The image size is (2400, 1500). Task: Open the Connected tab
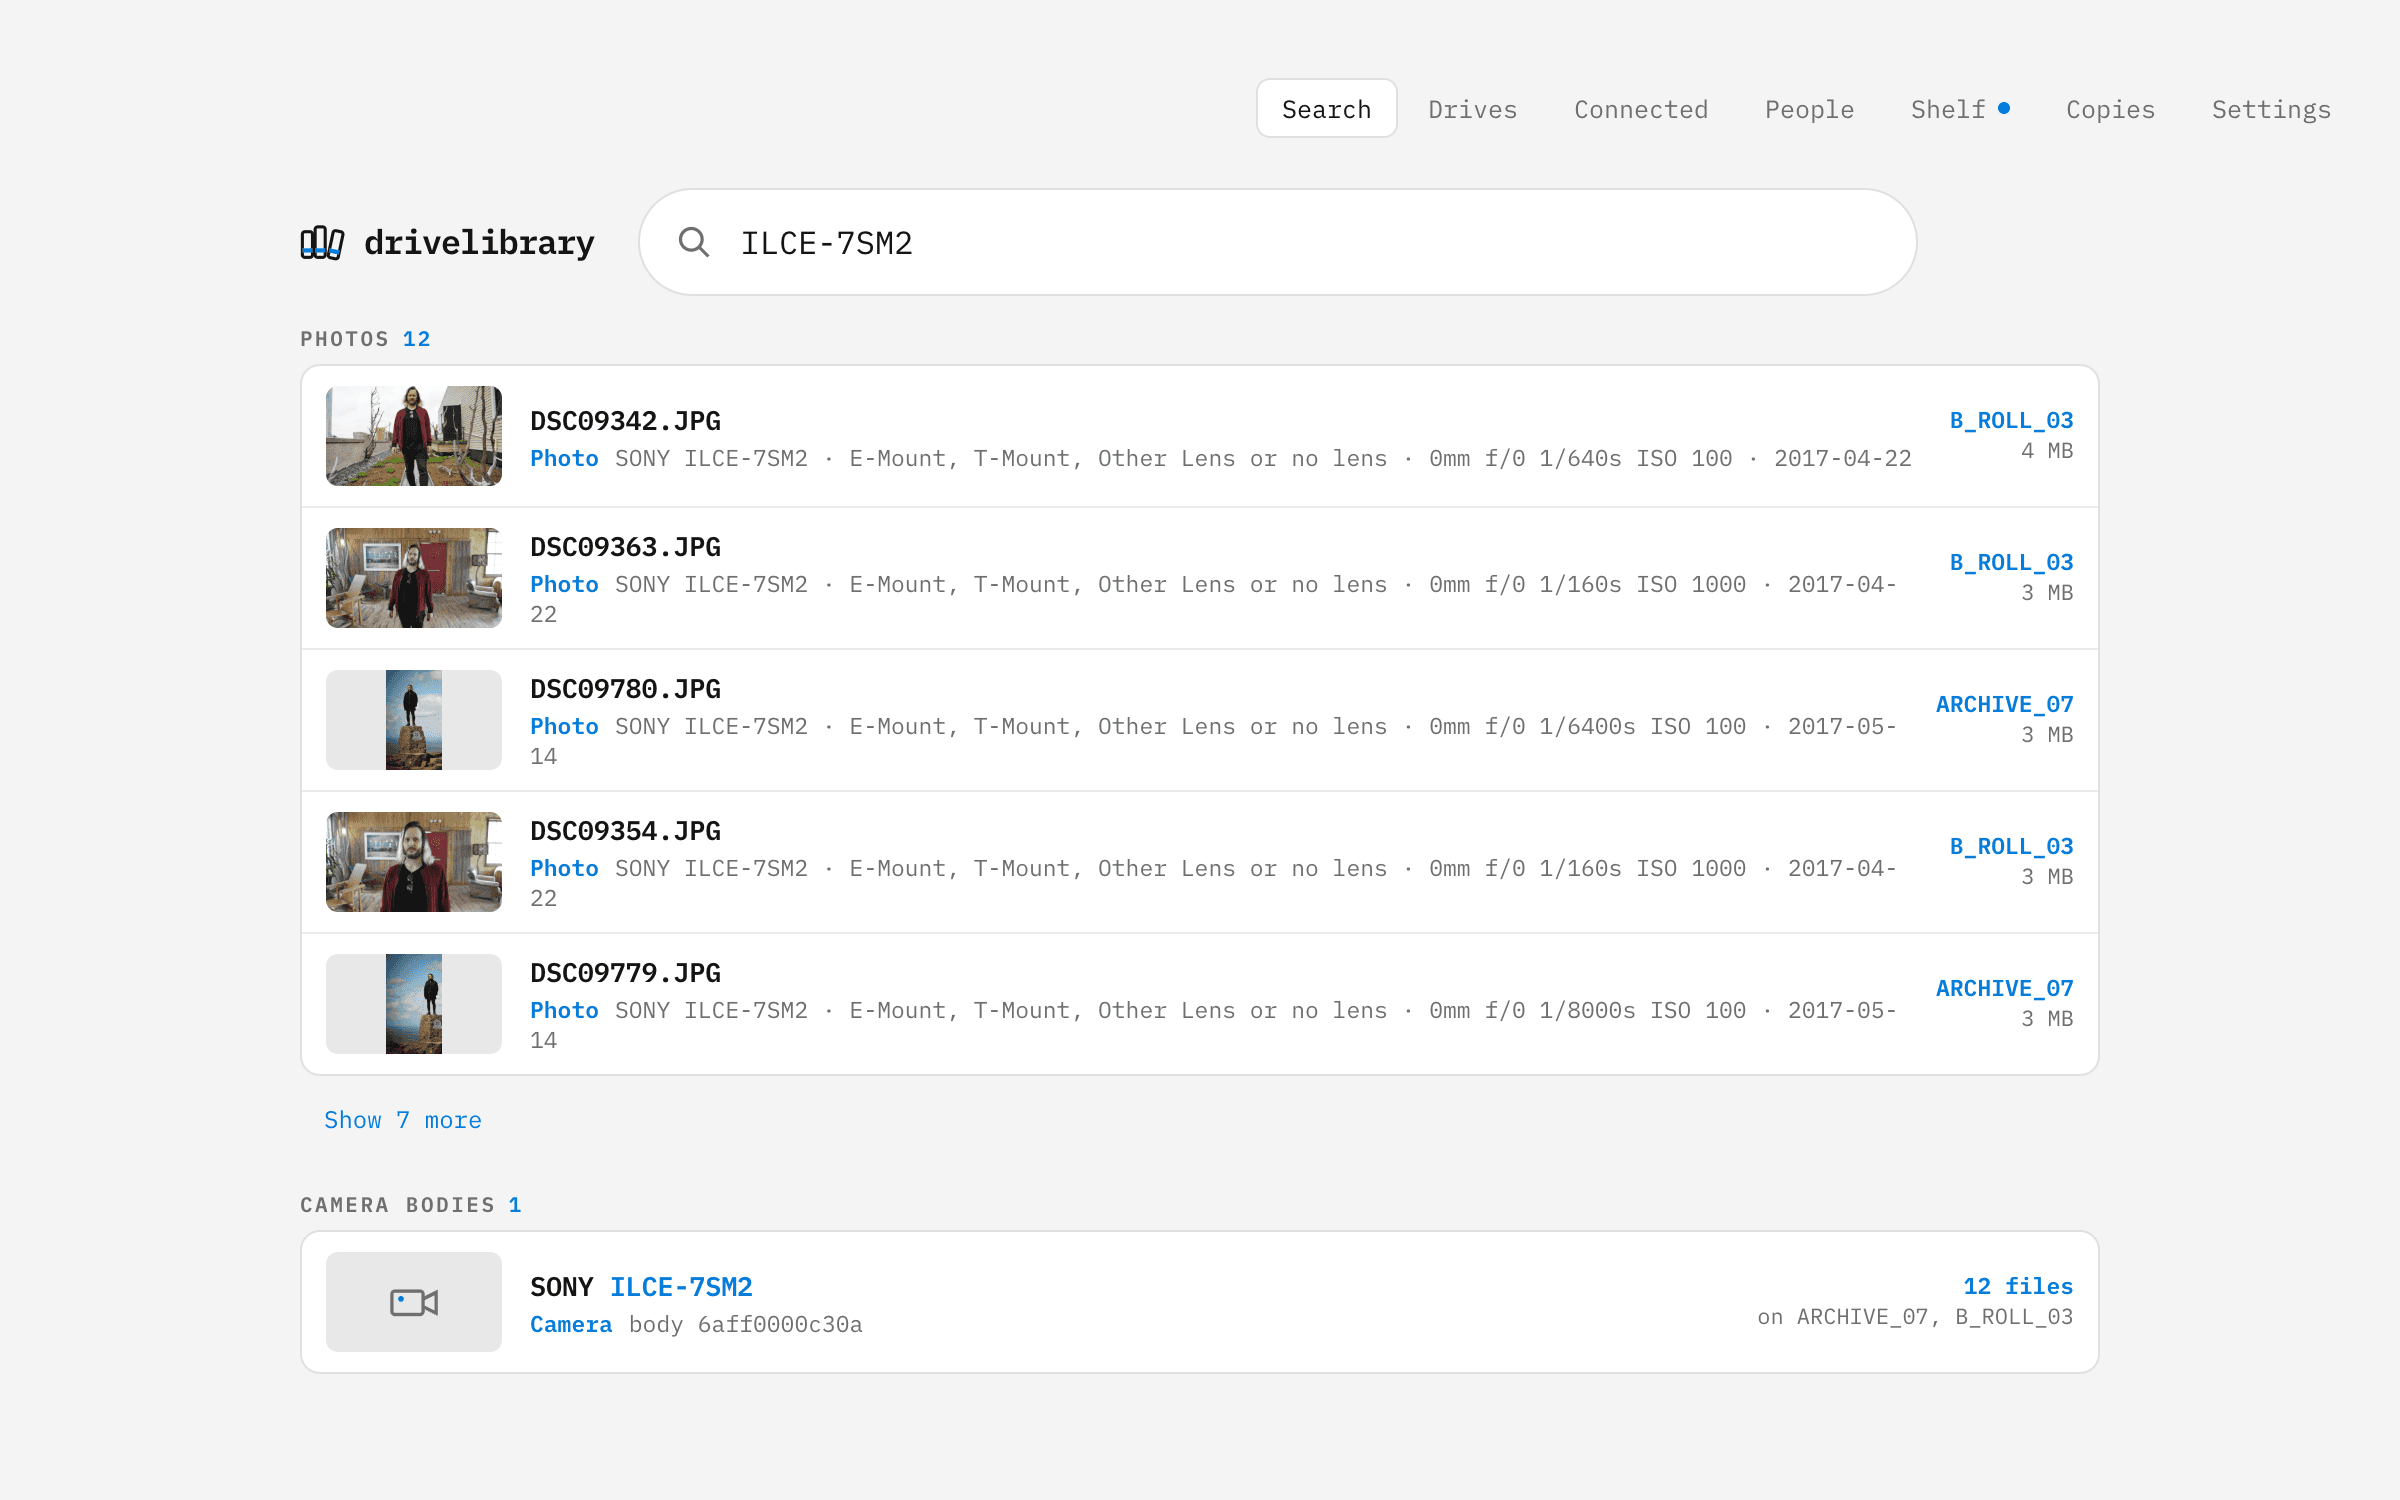(1641, 109)
